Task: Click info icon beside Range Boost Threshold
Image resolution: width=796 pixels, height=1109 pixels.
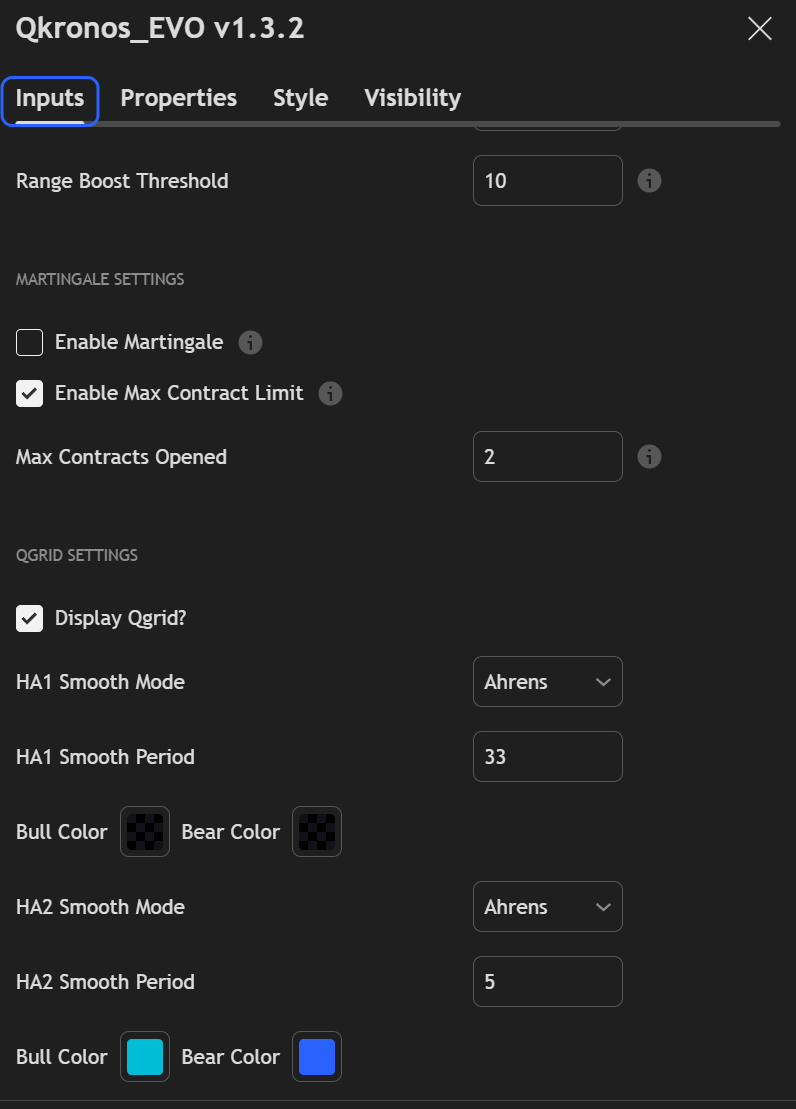Action: (x=650, y=181)
